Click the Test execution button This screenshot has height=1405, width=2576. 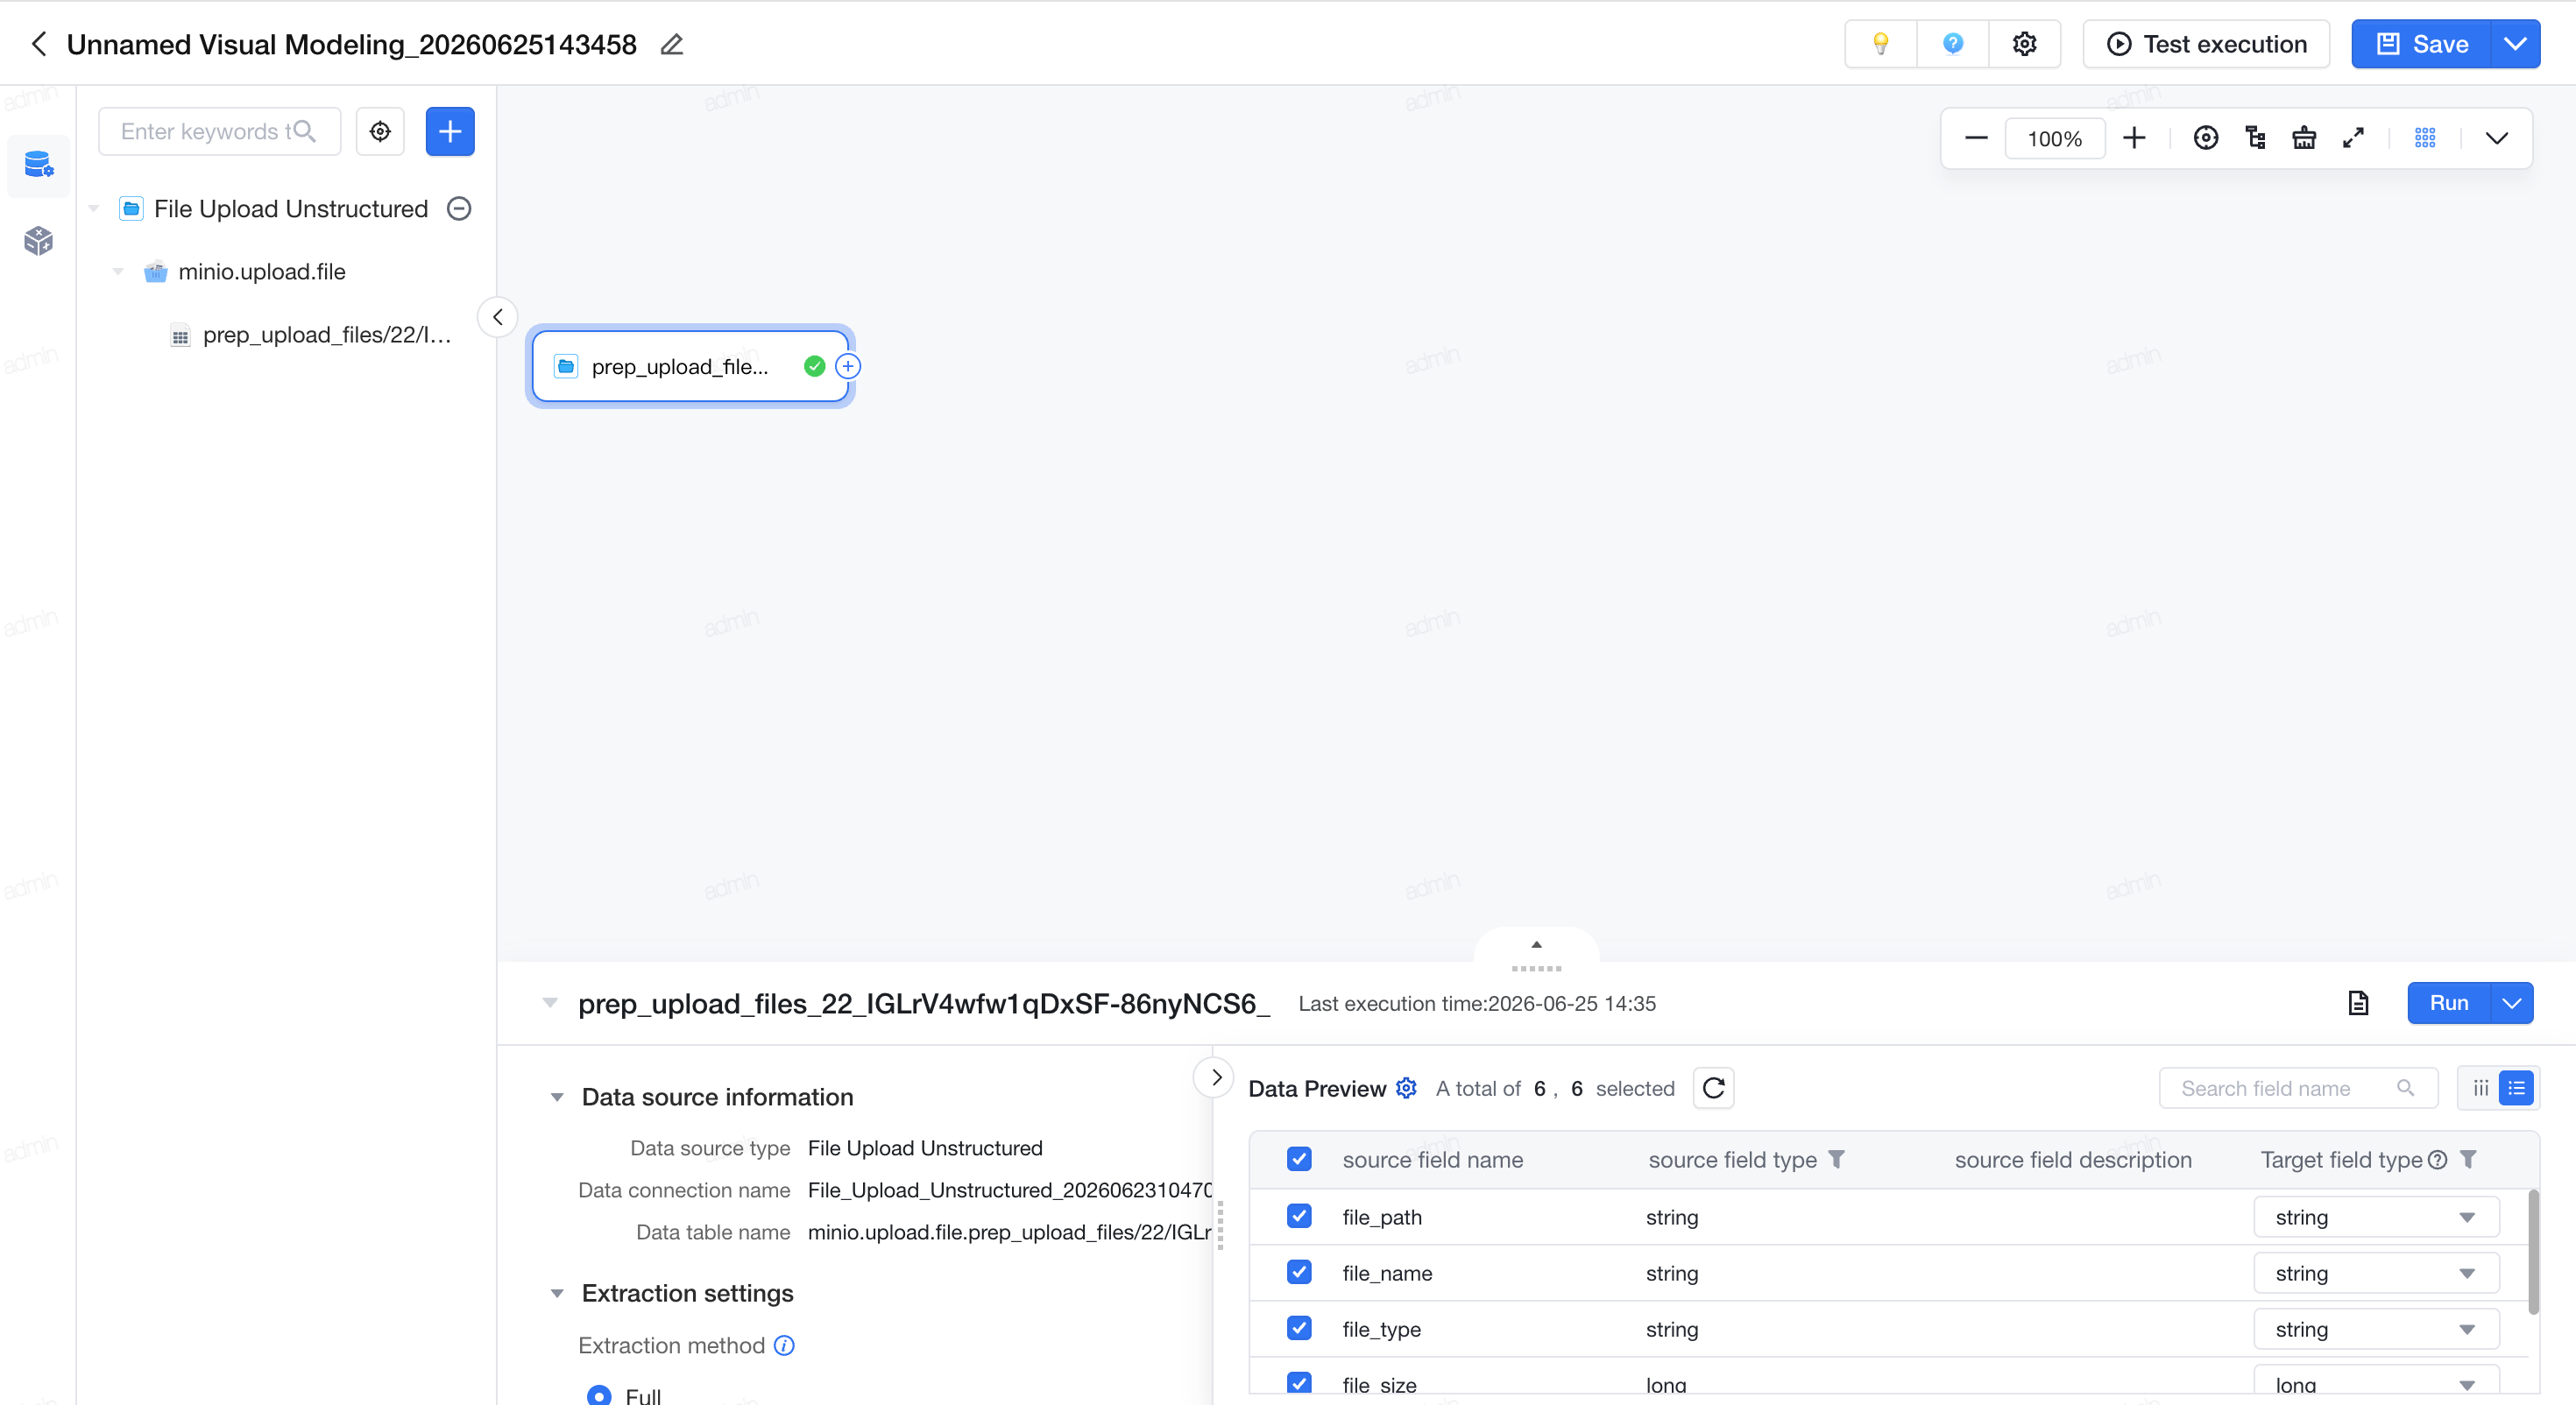click(2206, 44)
